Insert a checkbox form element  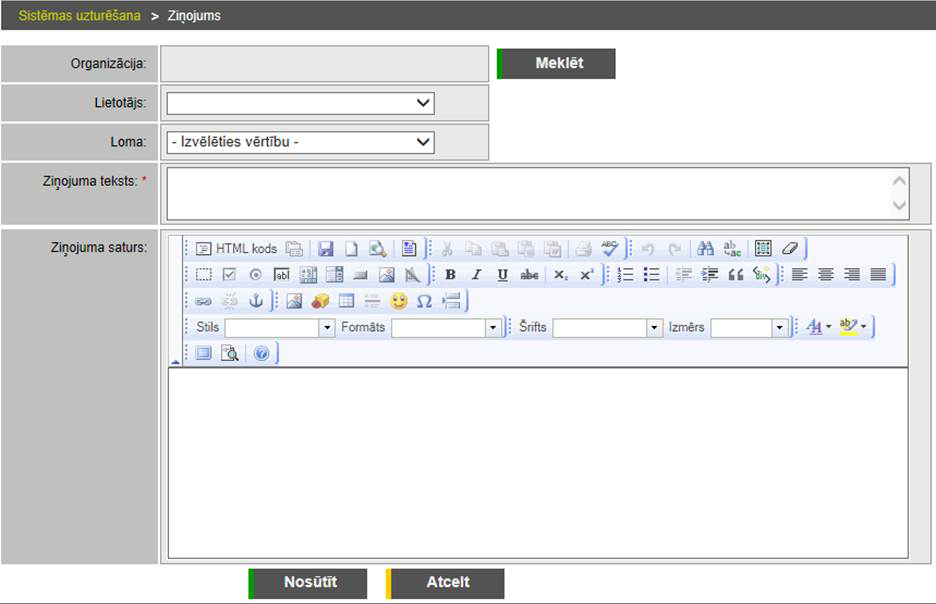[229, 275]
